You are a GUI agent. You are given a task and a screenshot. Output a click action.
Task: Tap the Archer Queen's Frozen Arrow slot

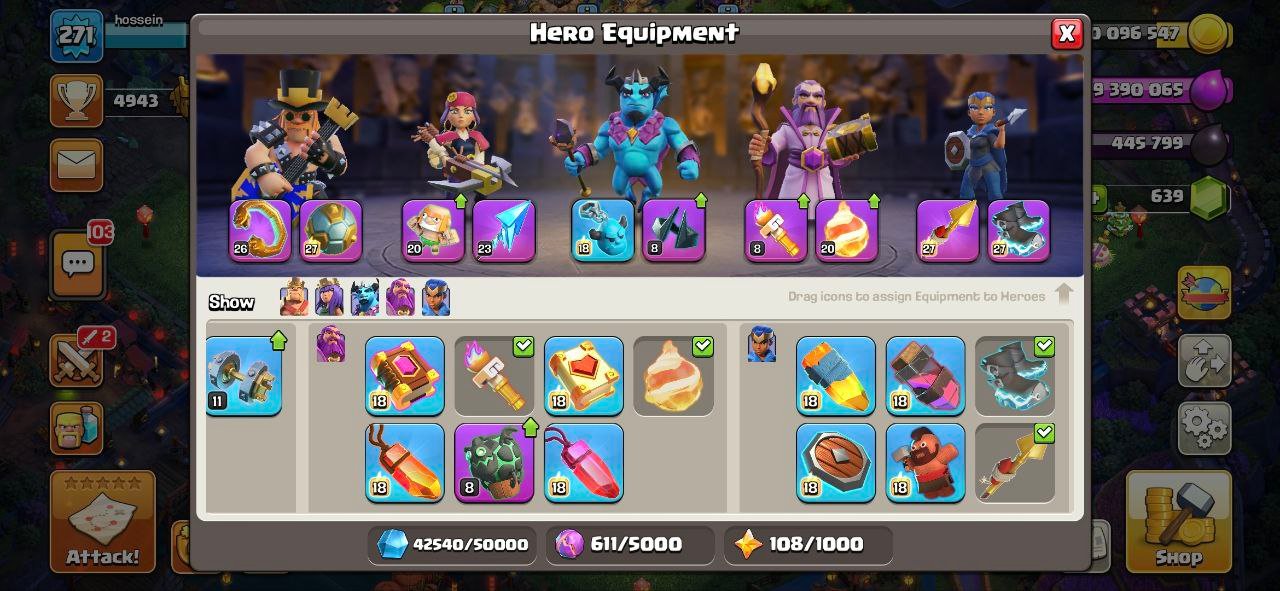504,231
